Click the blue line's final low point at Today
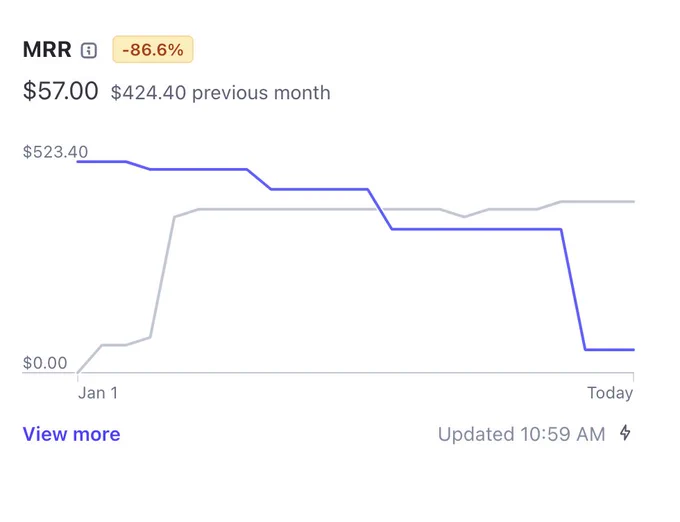This screenshot has width=680, height=522. coord(634,349)
